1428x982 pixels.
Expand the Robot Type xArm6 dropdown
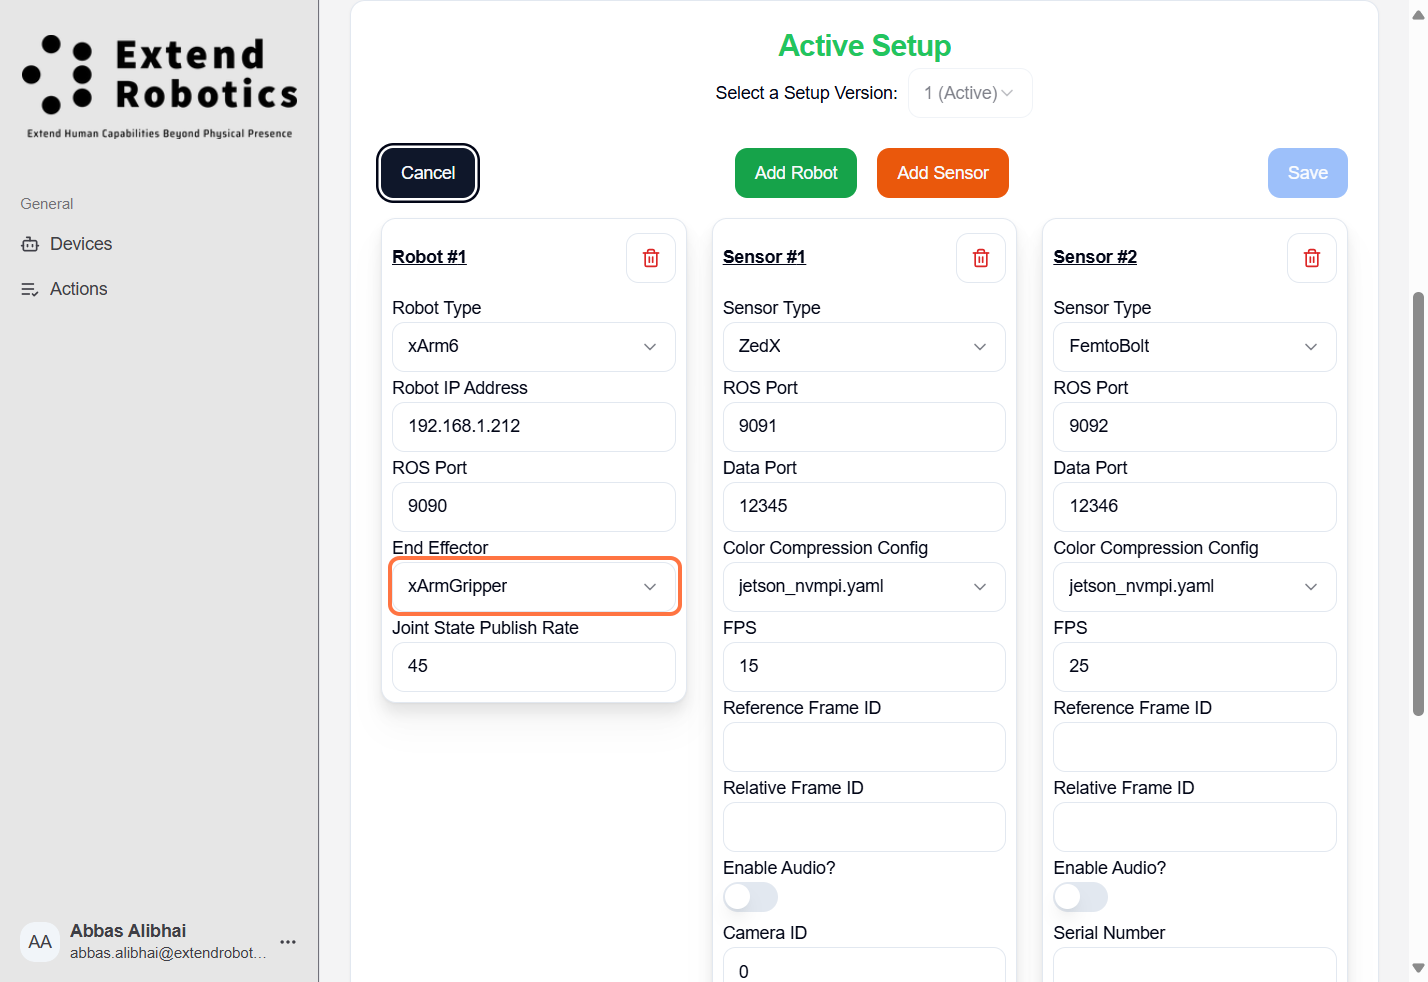click(533, 347)
